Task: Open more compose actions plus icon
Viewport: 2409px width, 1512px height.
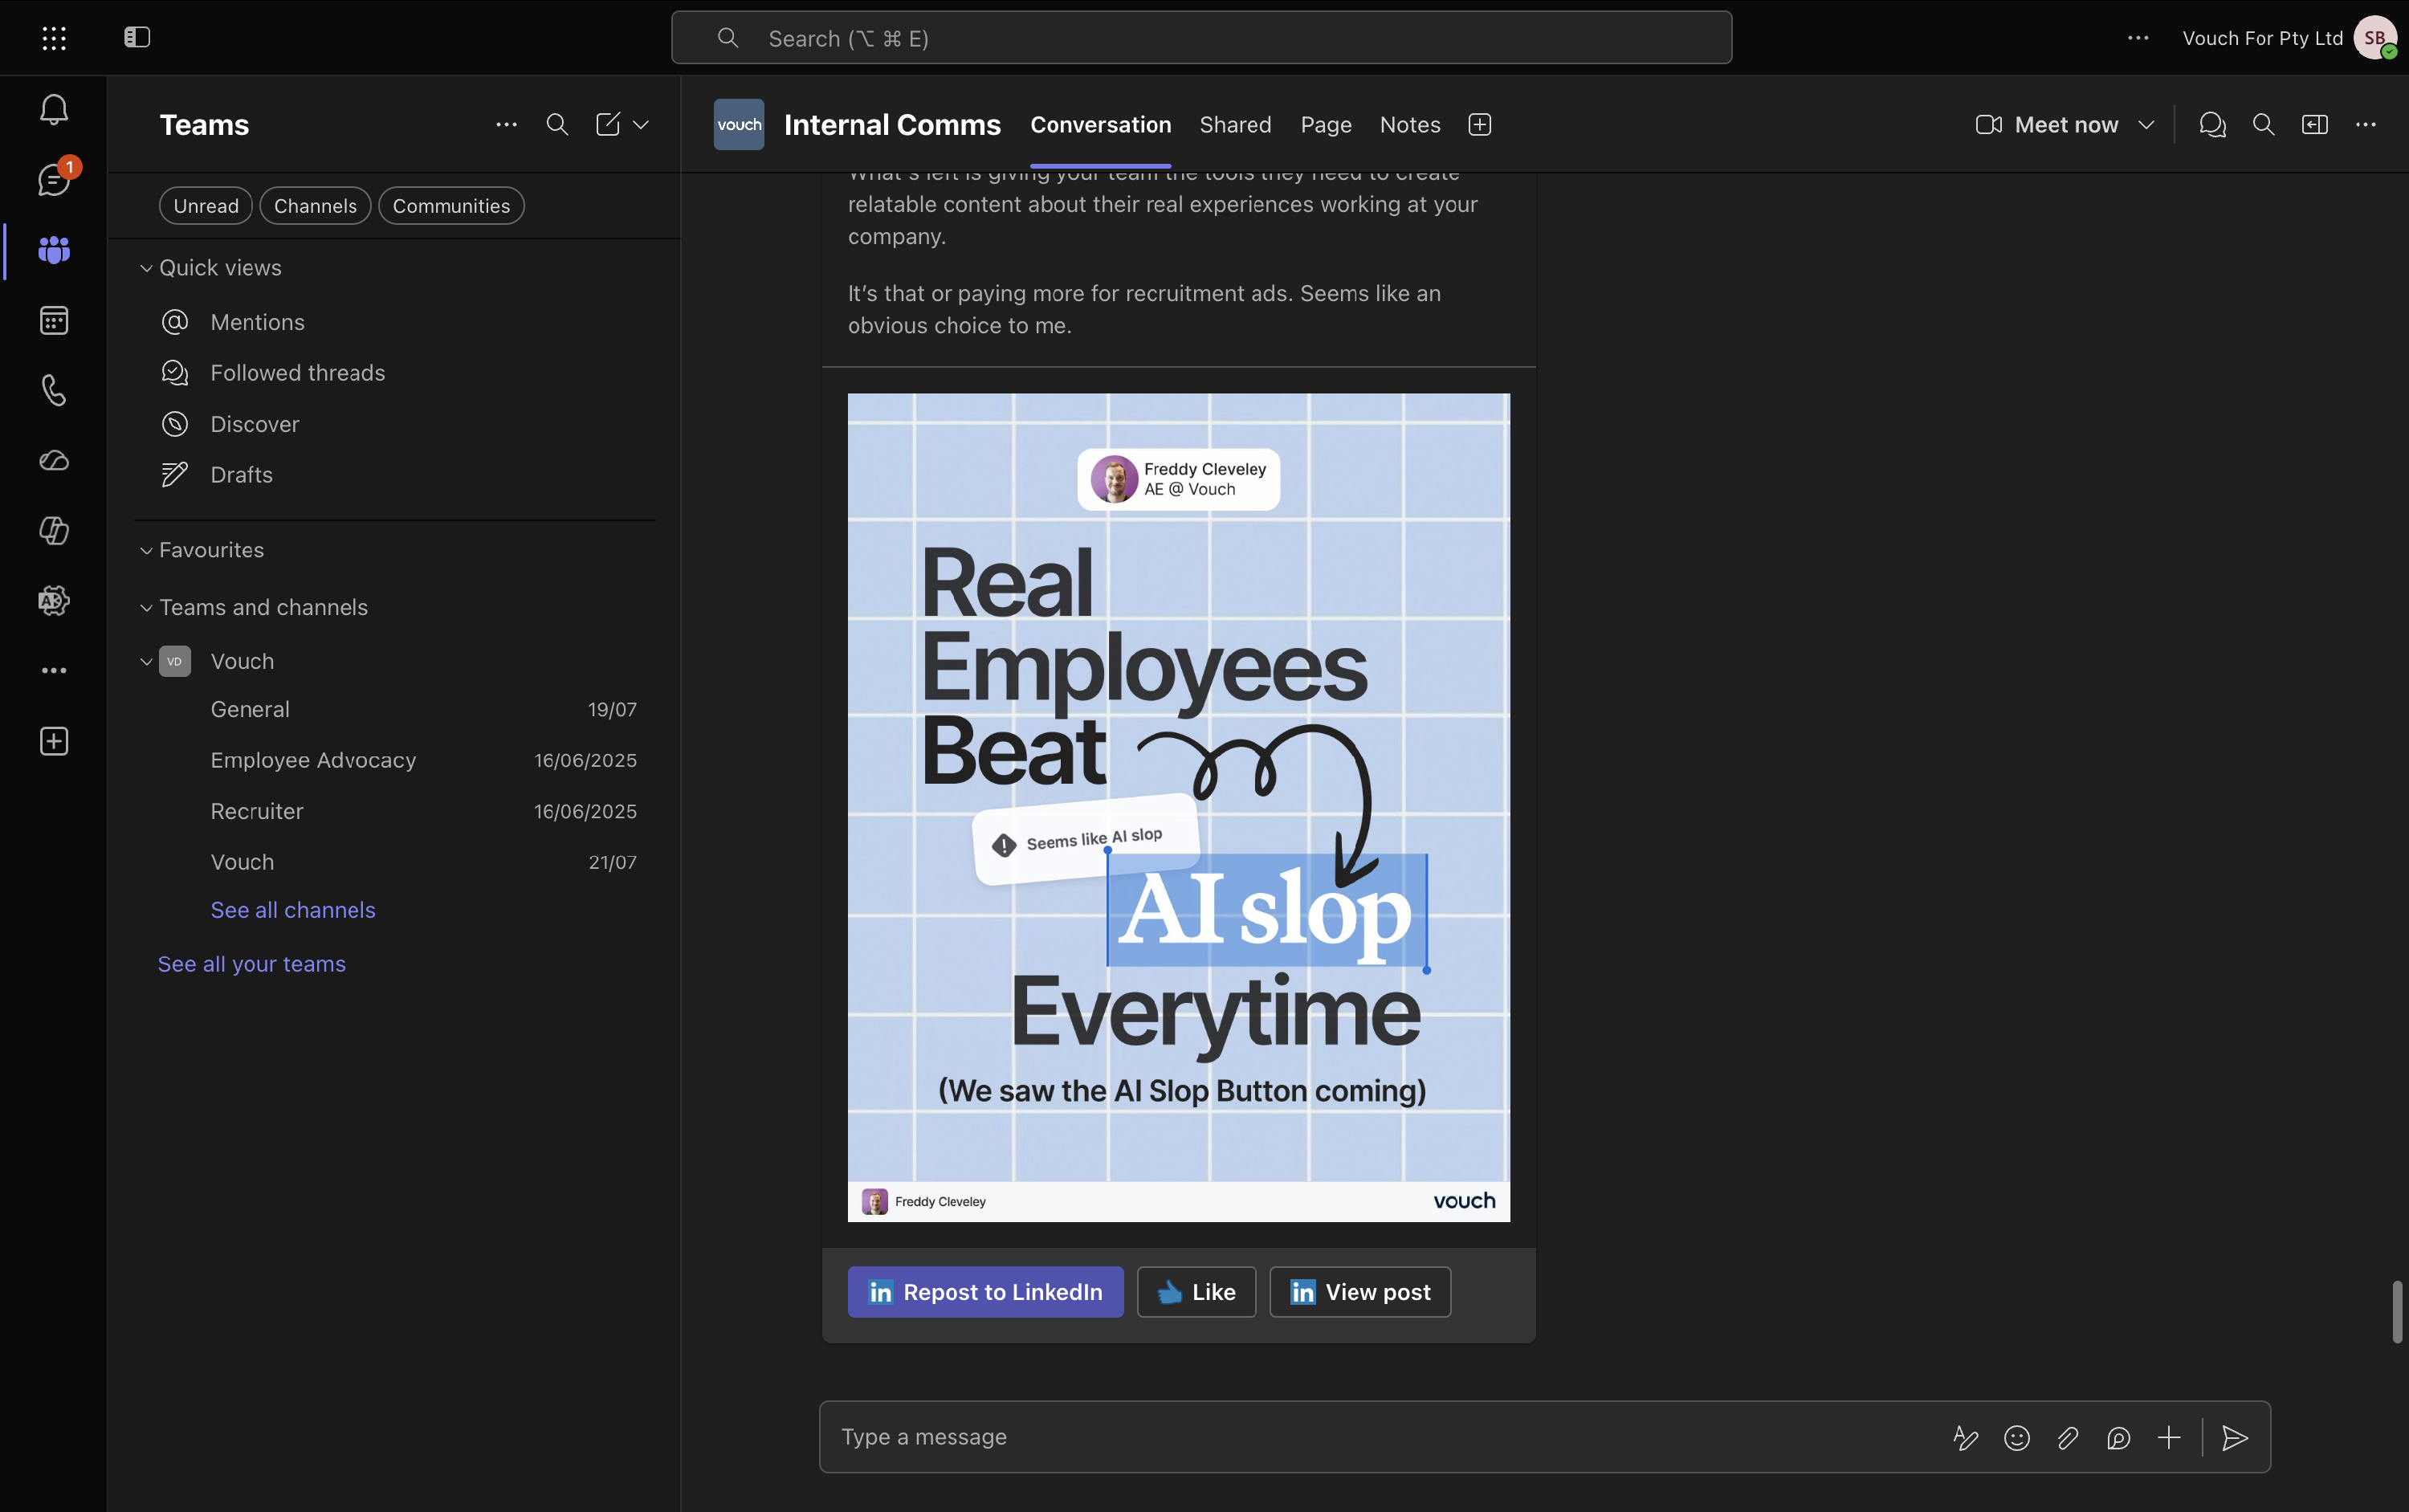Action: 2169,1438
